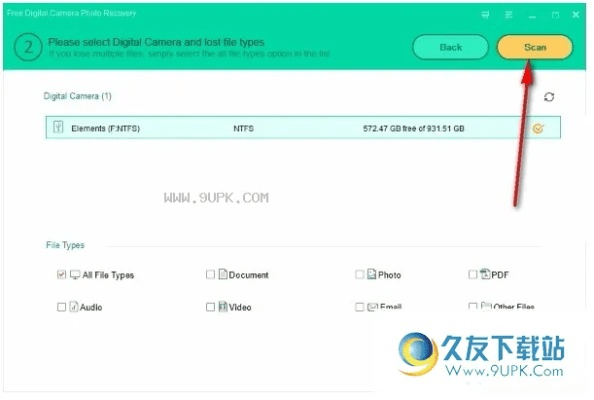Maximize the Photo Recovery window
This screenshot has width=594, height=400.
point(555,15)
